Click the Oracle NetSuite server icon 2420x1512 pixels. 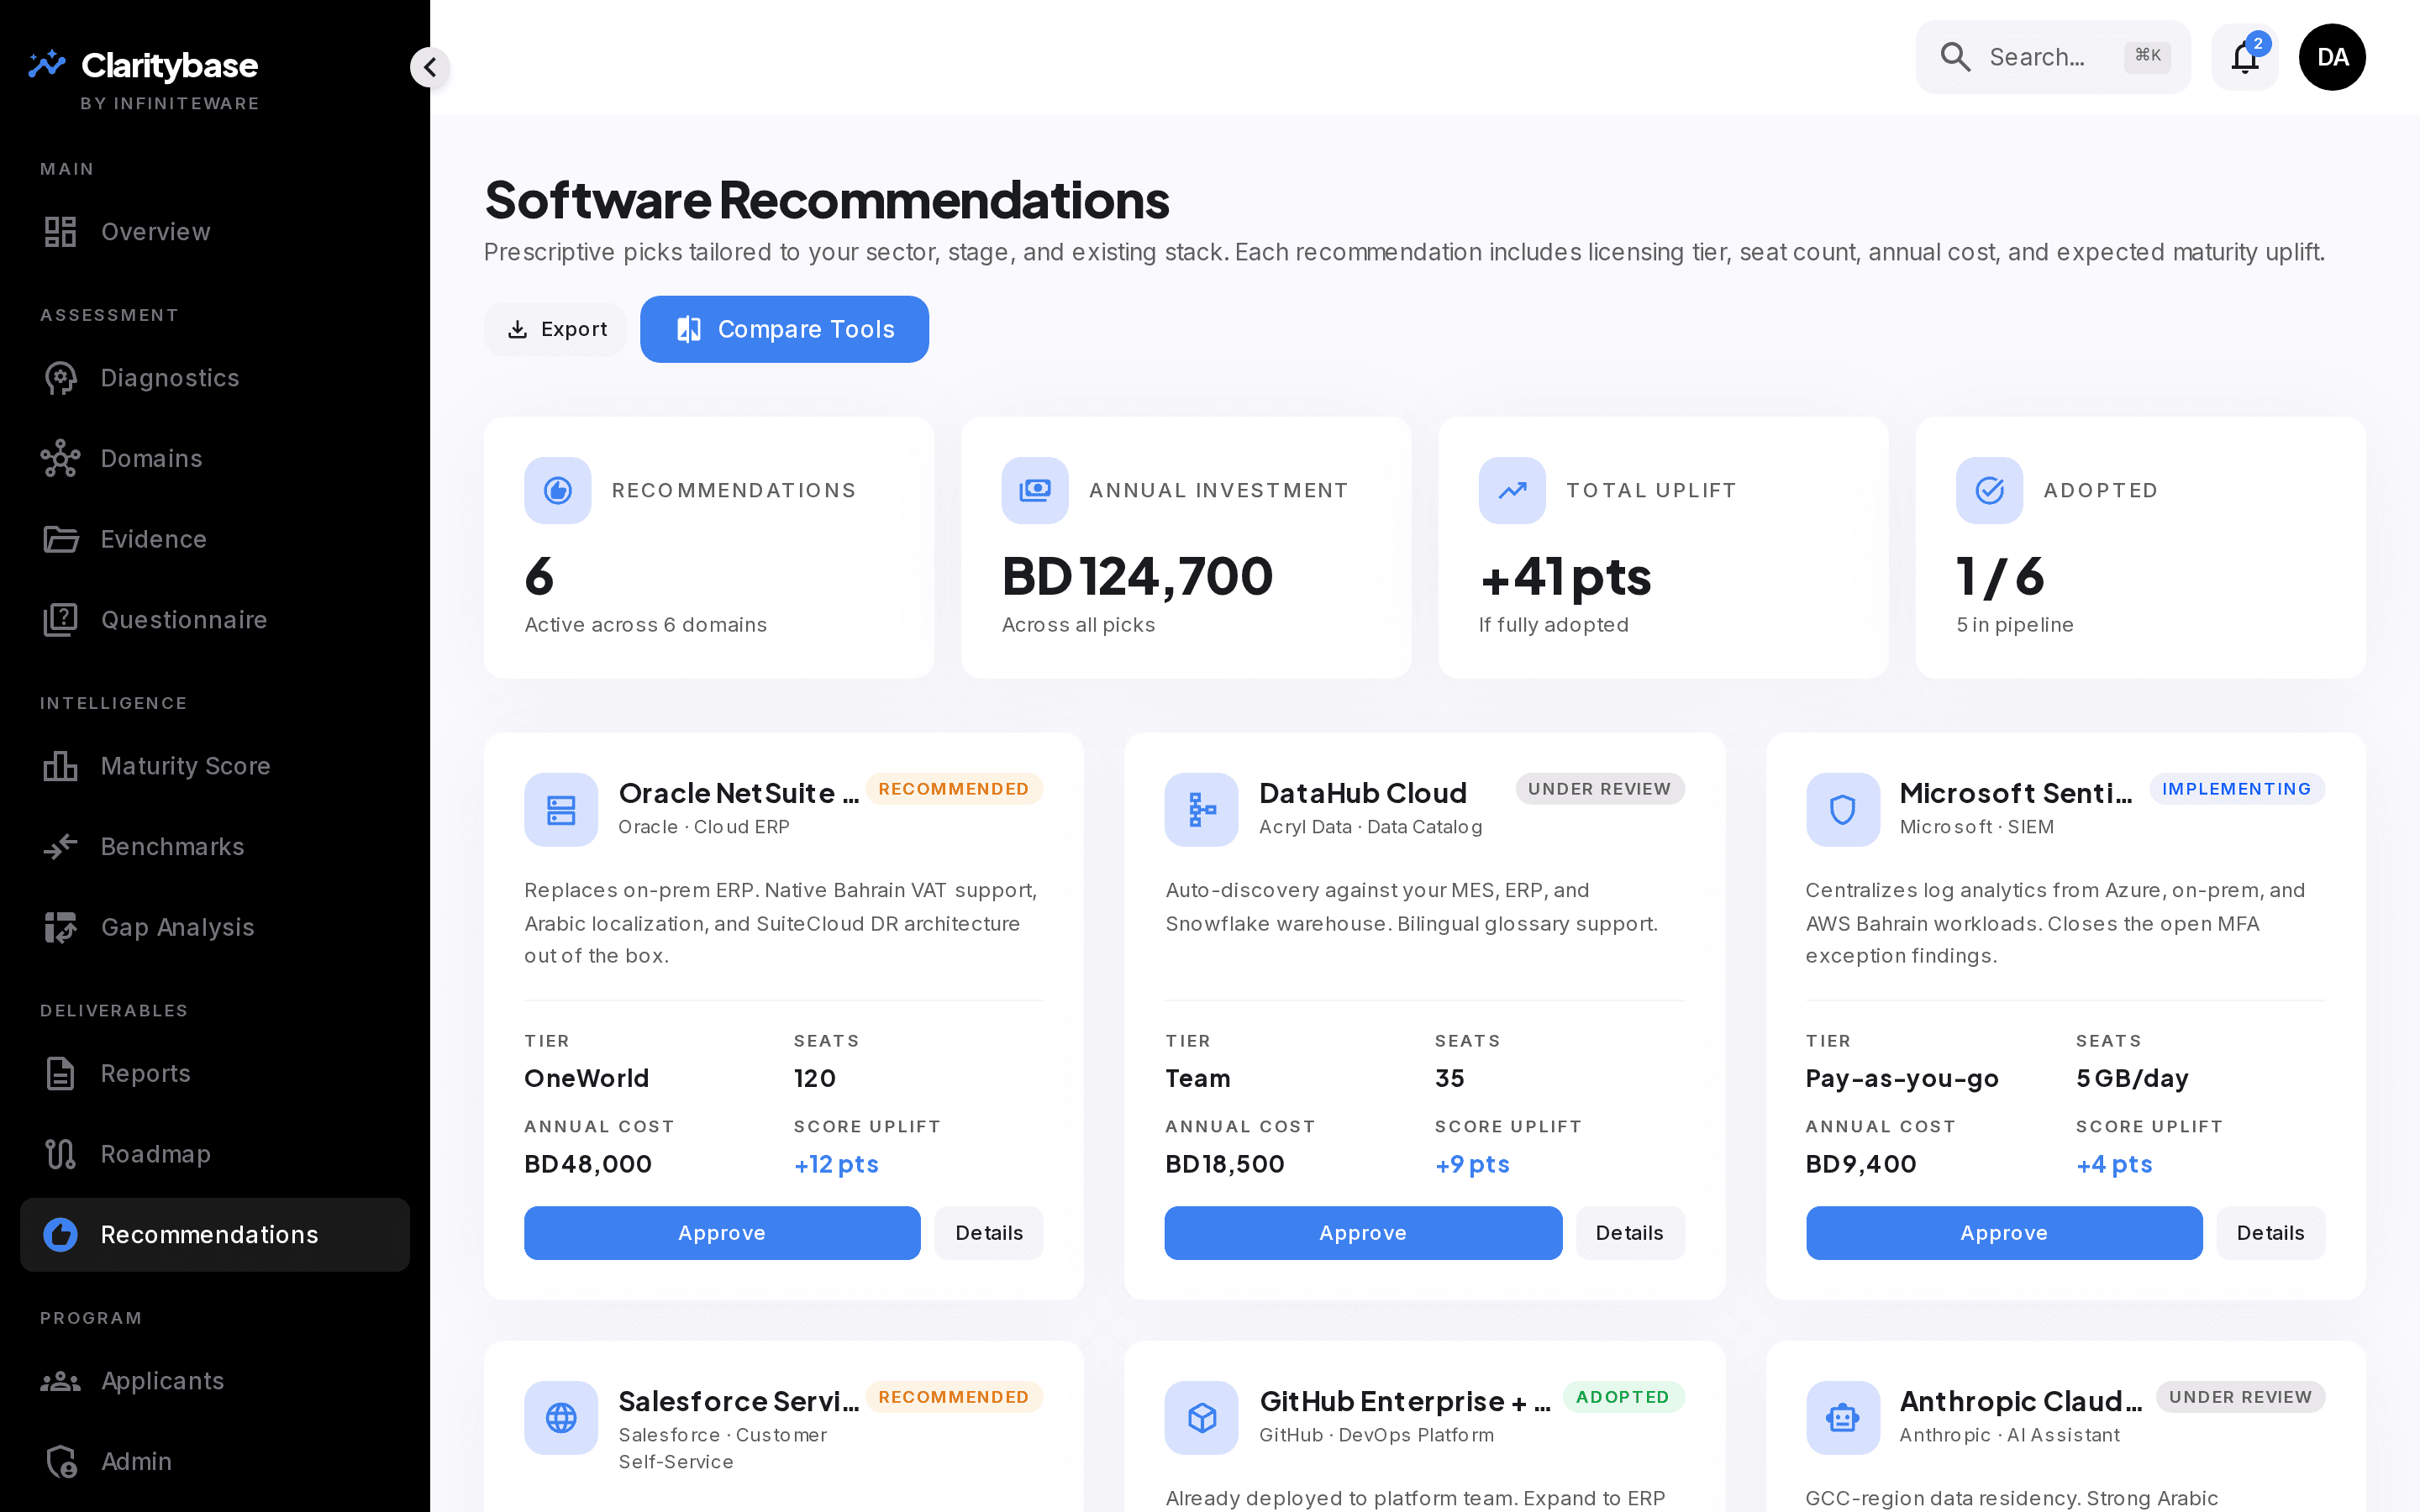pyautogui.click(x=561, y=810)
